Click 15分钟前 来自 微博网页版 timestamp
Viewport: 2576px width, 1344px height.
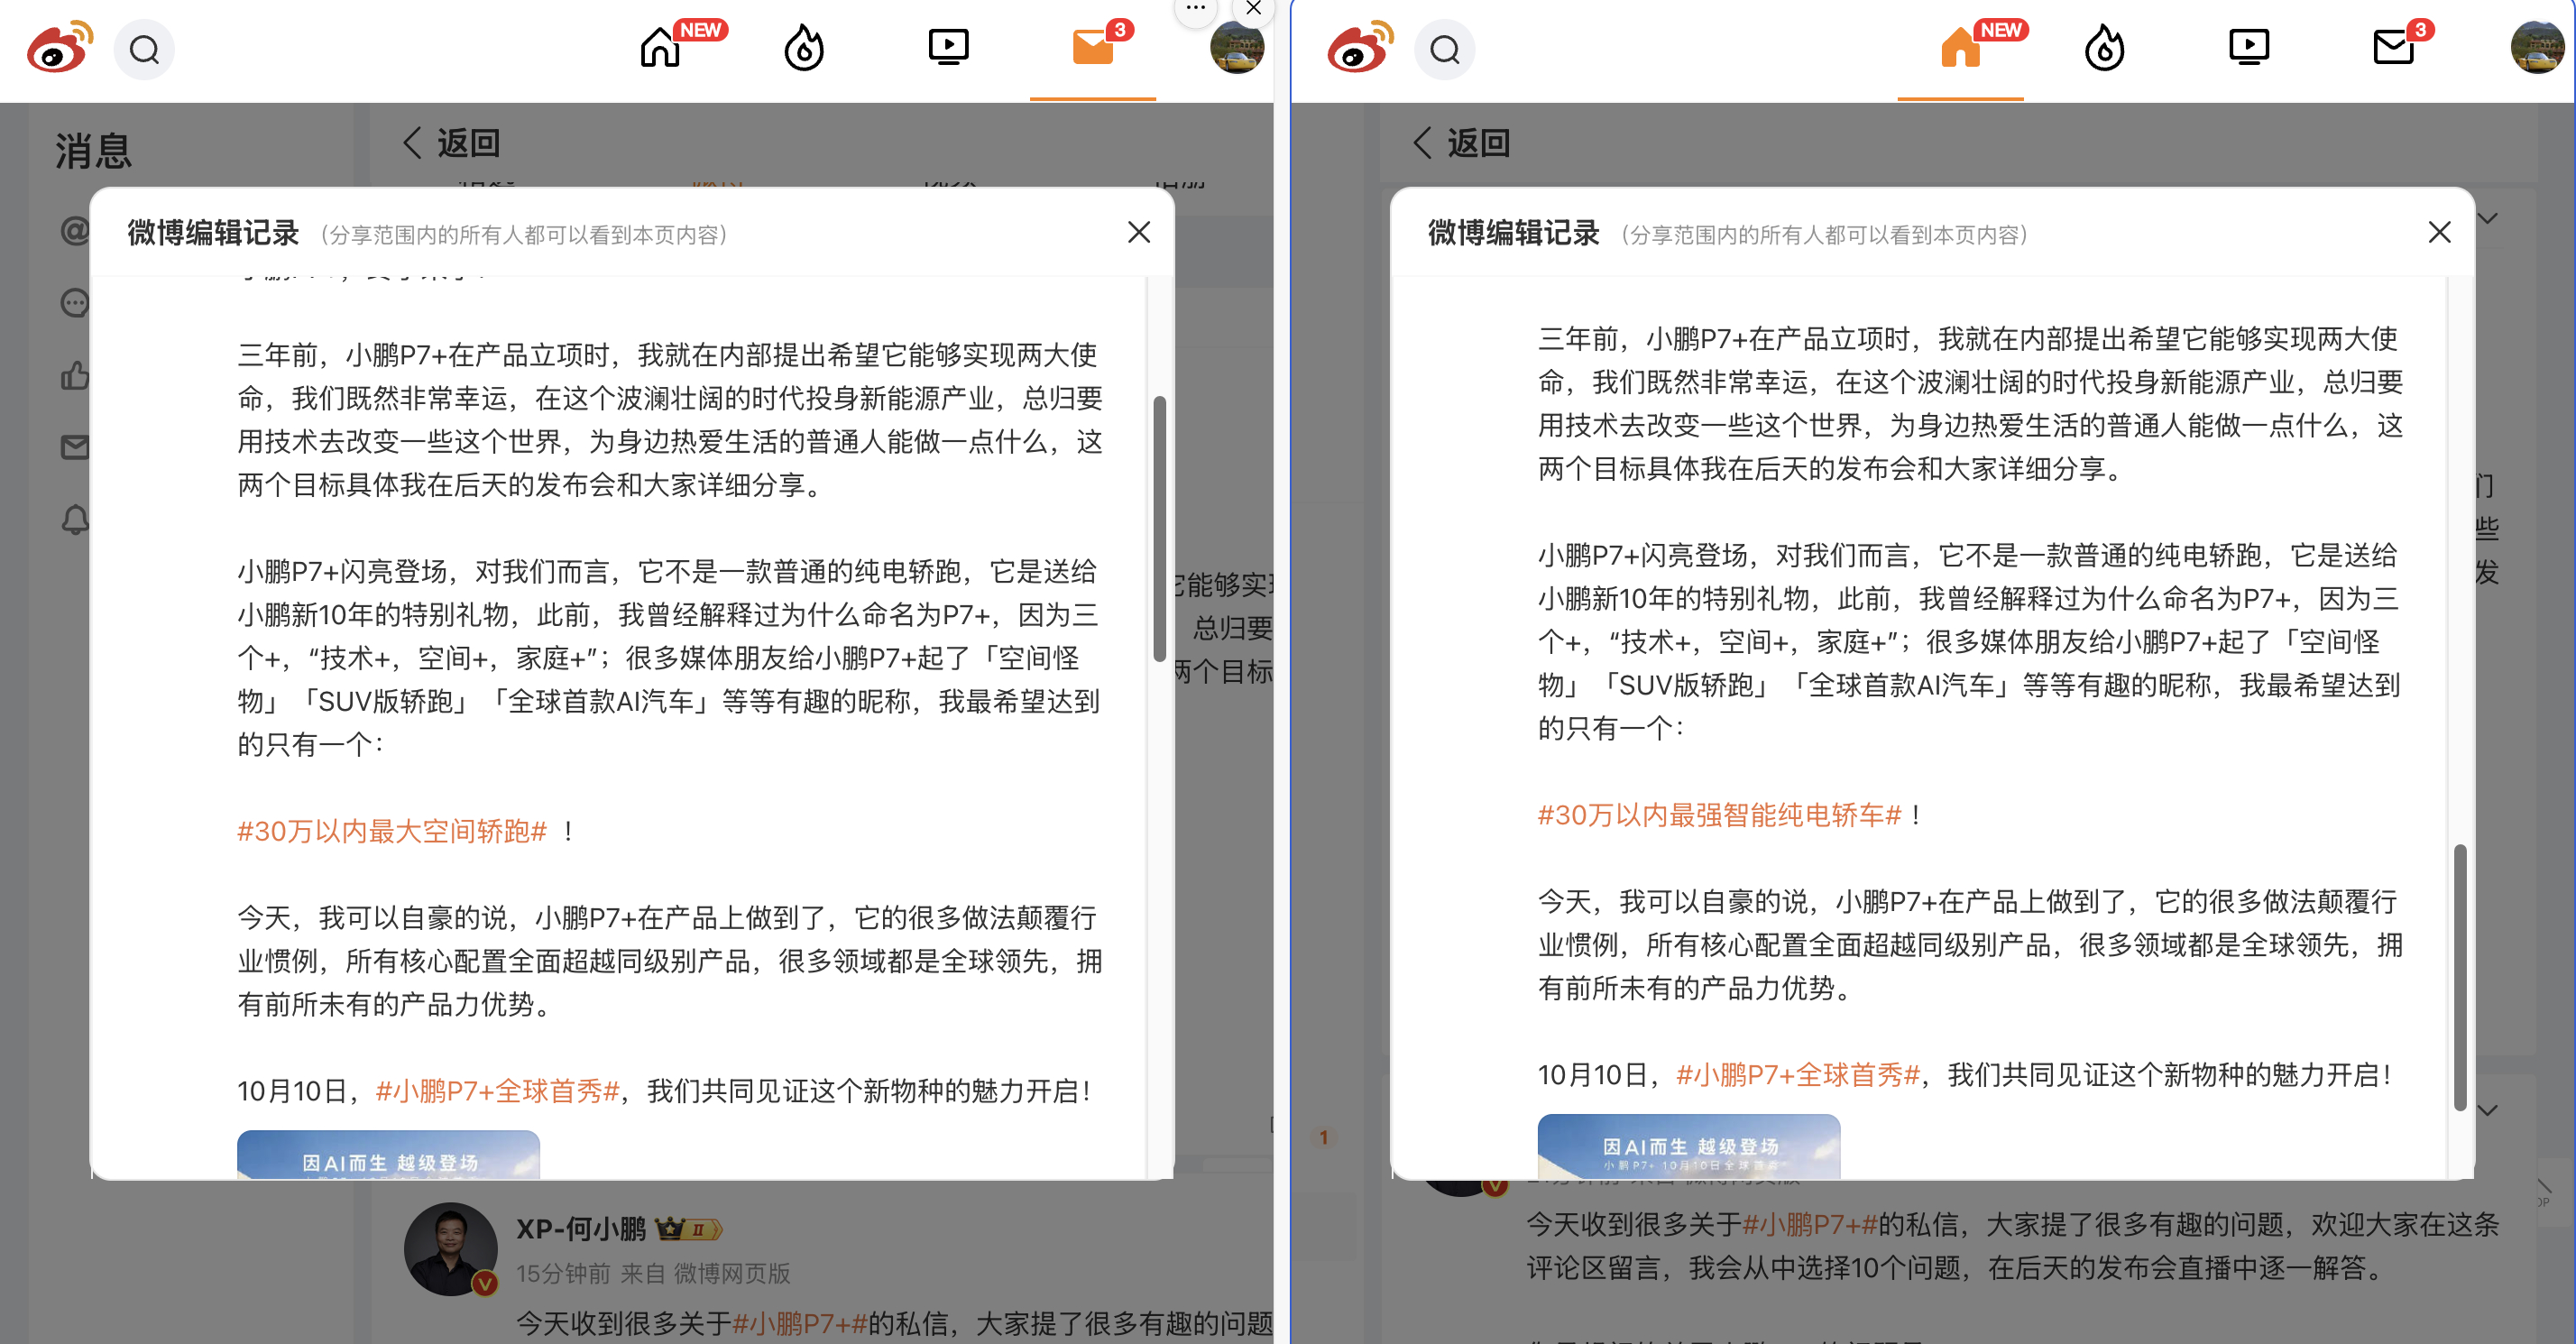coord(653,1273)
